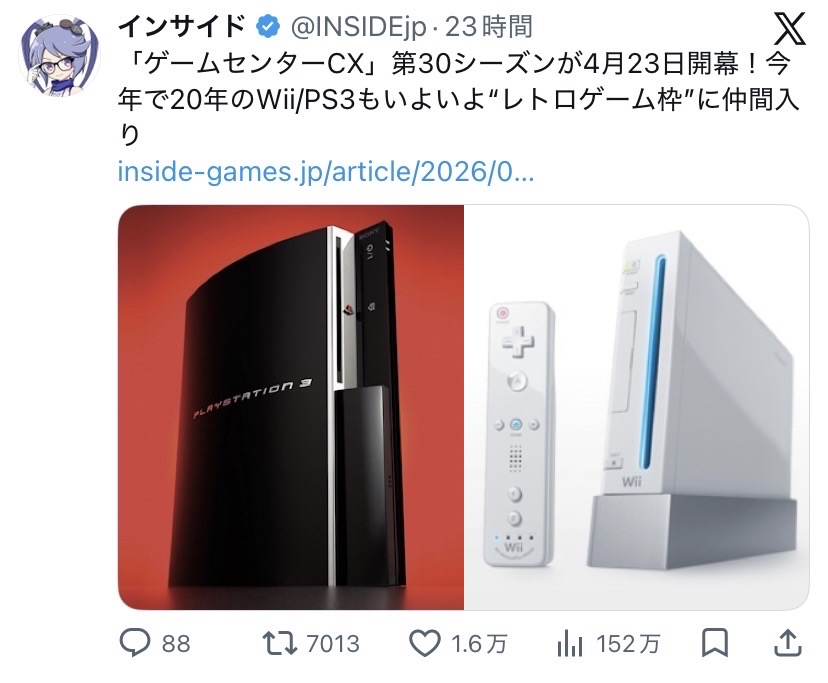The height and width of the screenshot is (683, 828).
Task: Open the inside-games.jp article link
Action: 326,172
